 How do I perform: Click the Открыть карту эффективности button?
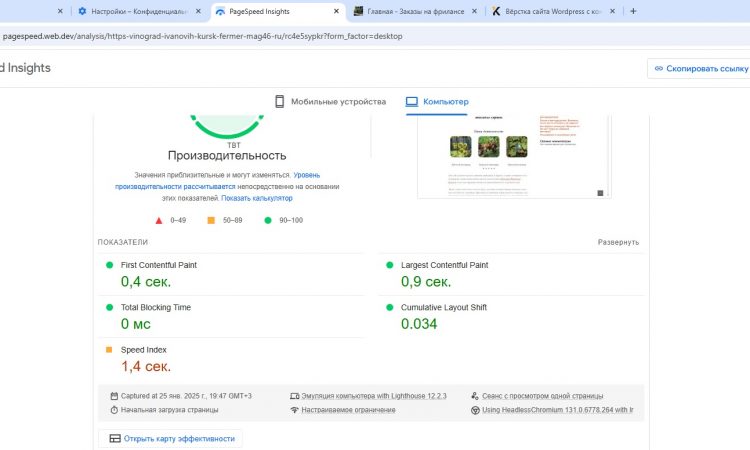tap(170, 439)
